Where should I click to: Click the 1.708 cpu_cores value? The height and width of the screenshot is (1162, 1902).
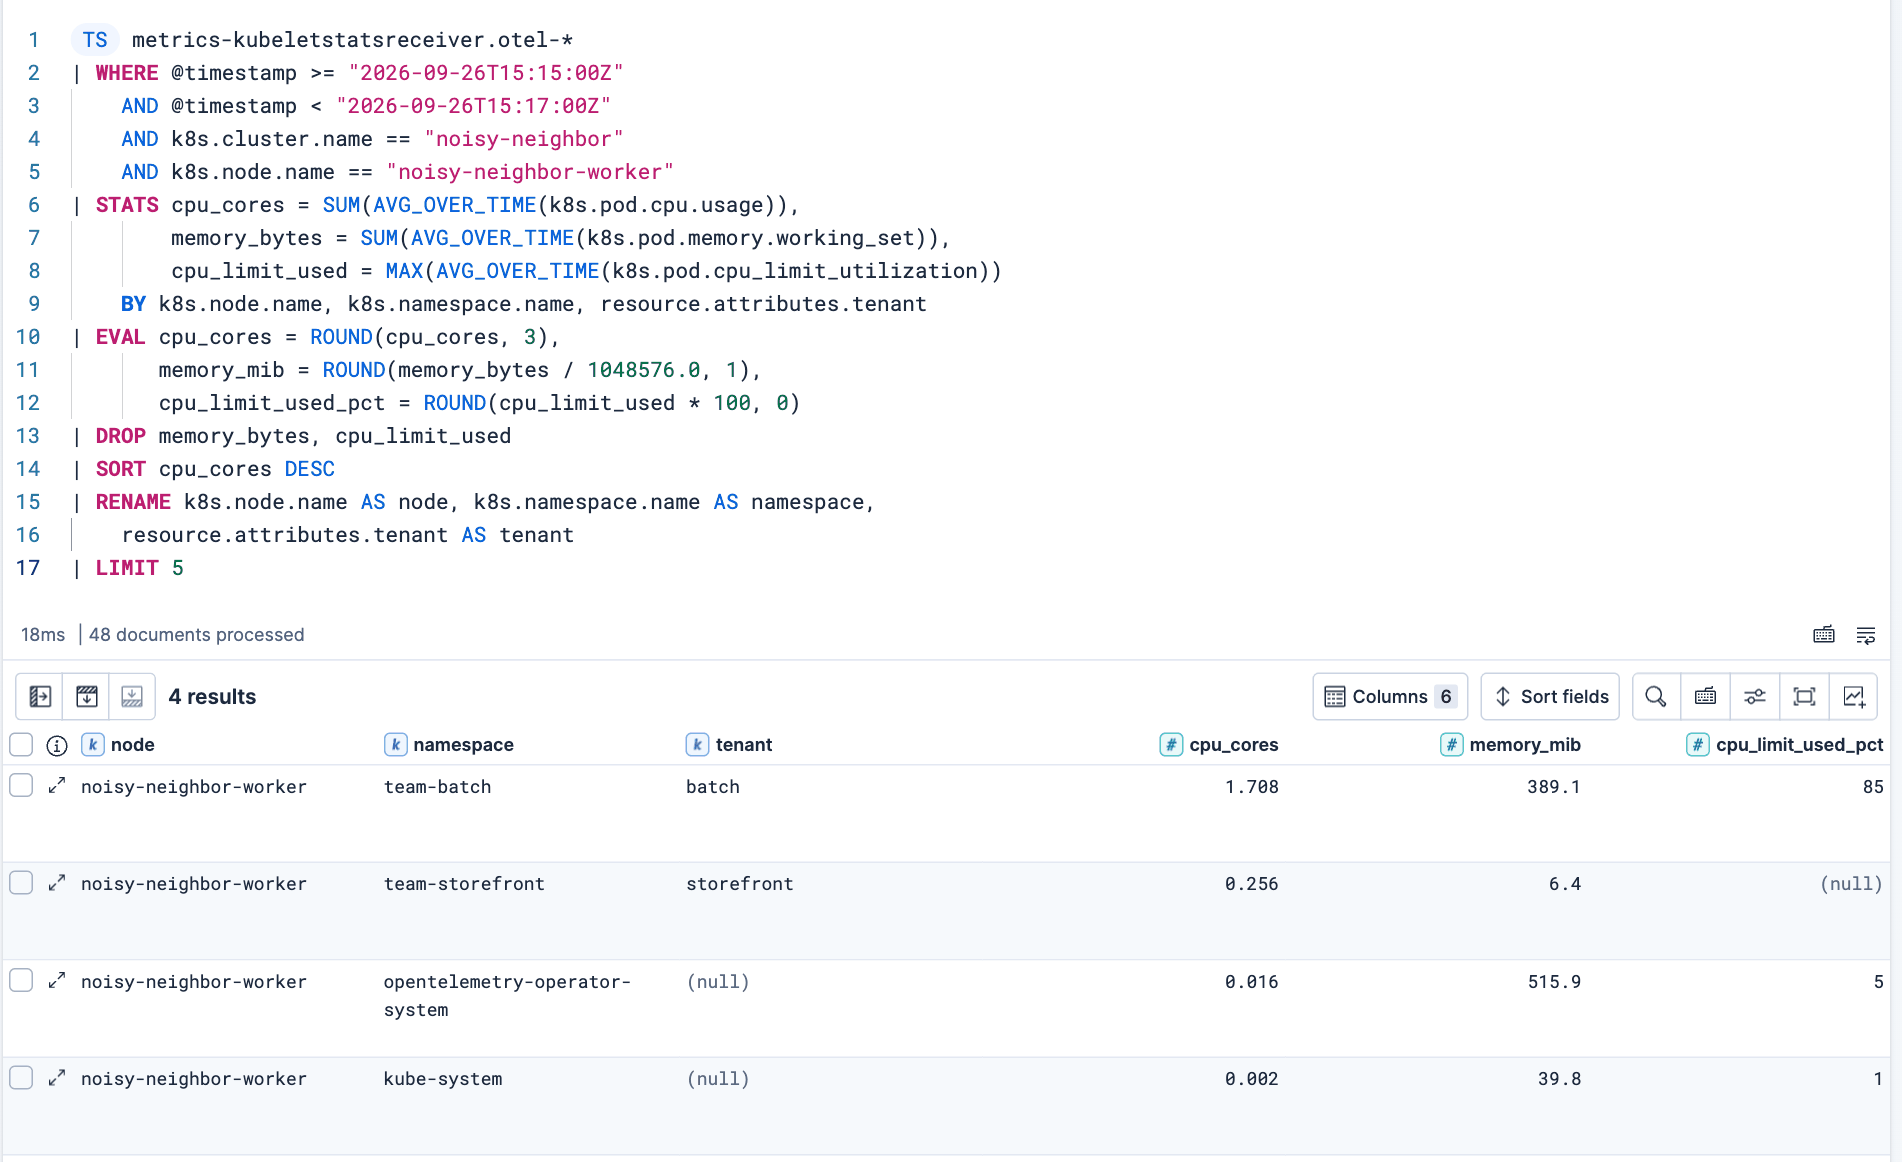(x=1251, y=787)
